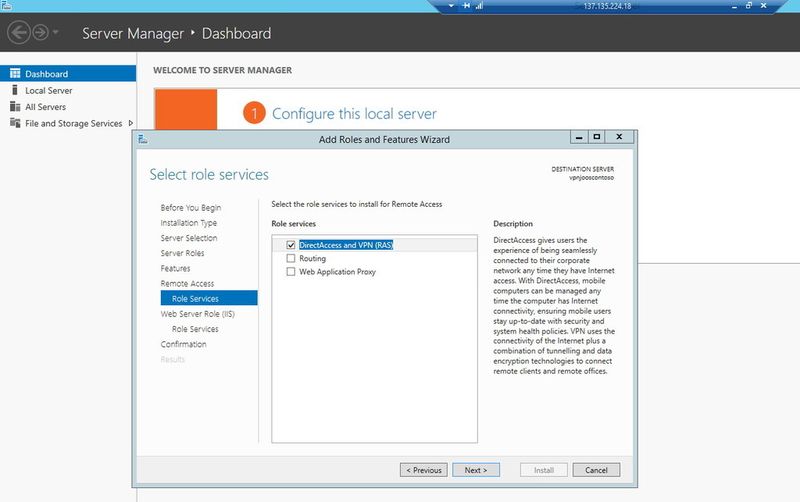Screen dimensions: 800x502
Task: Go to Remote Access step
Action: pyautogui.click(x=187, y=283)
